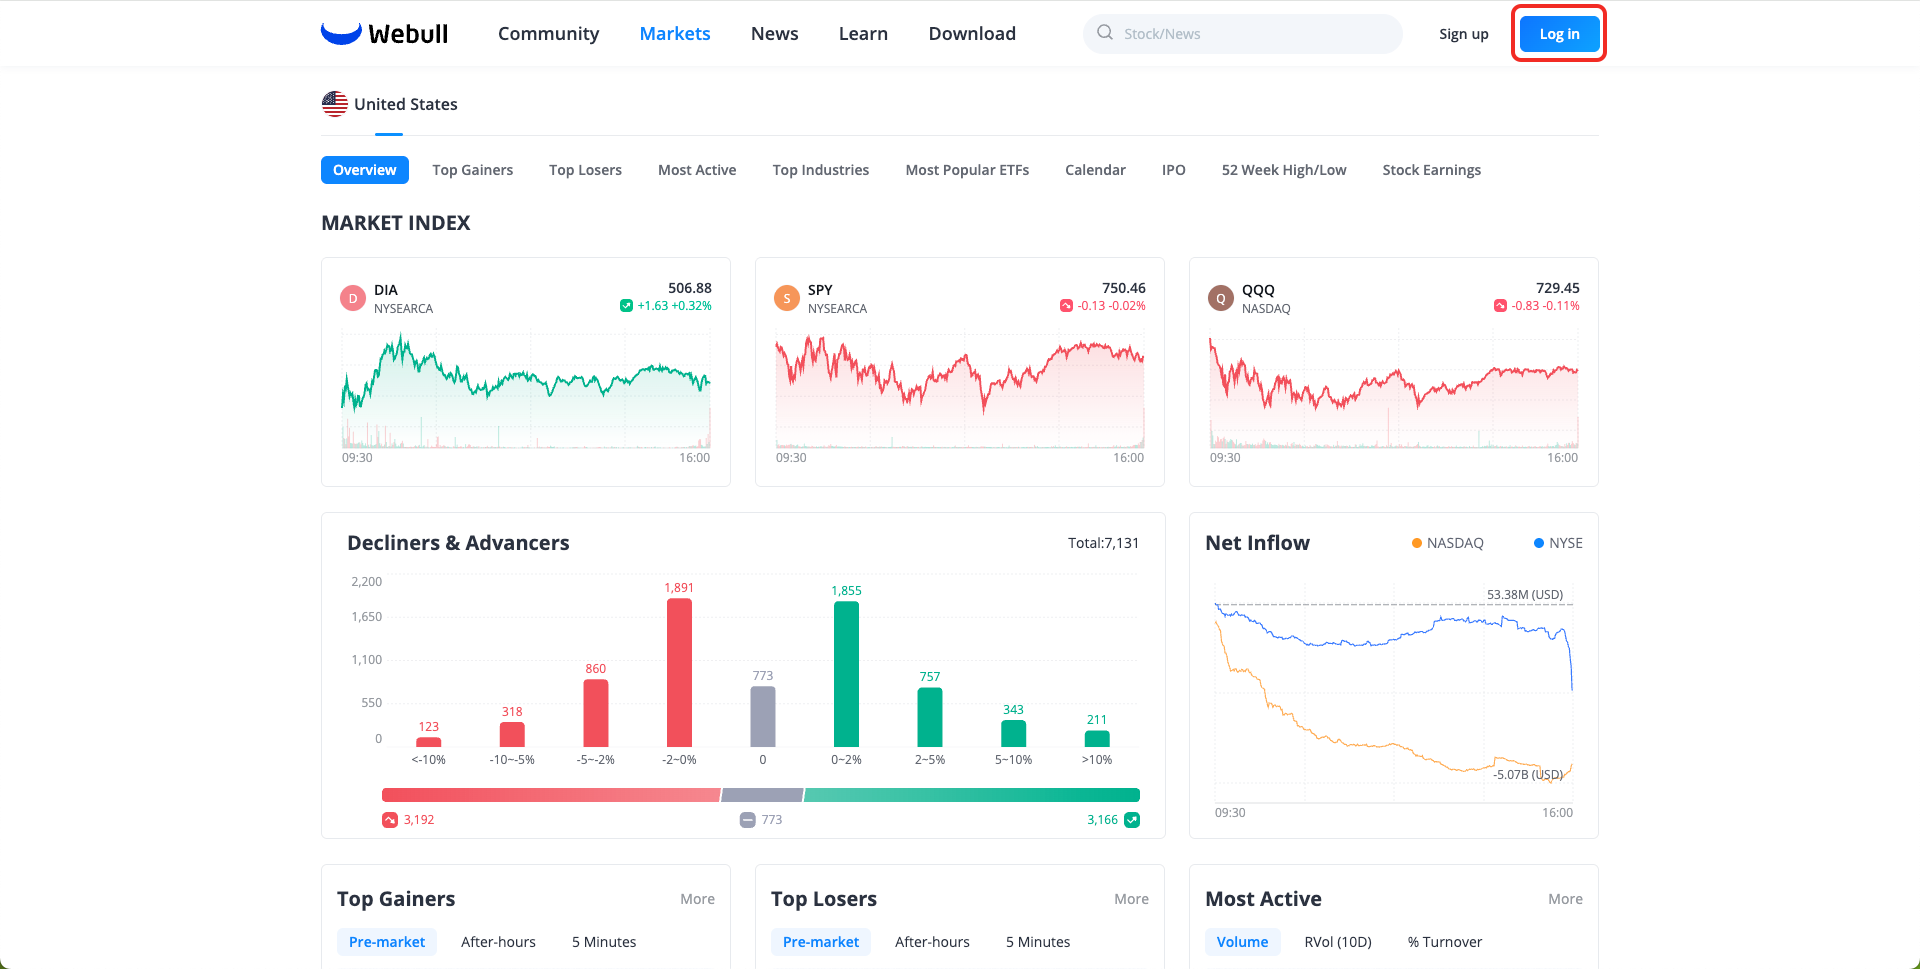This screenshot has height=969, width=1920.
Task: Select the United States region tab
Action: point(390,104)
